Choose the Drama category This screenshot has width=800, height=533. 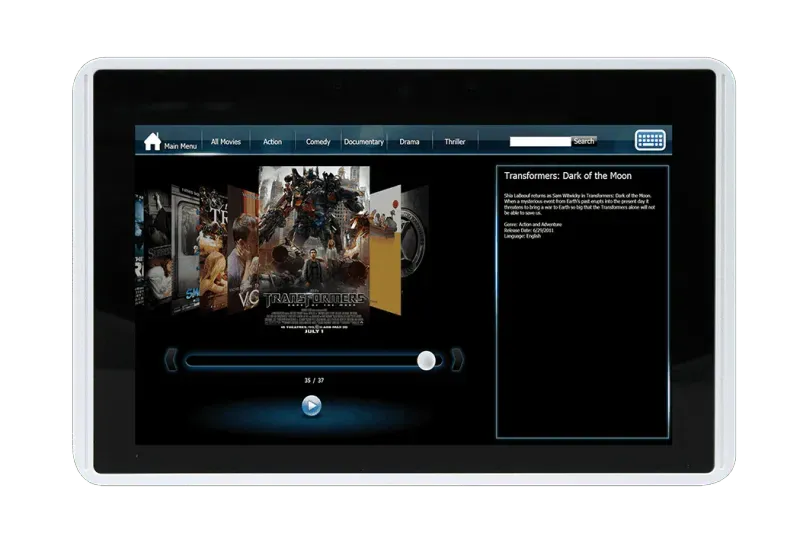pyautogui.click(x=409, y=142)
